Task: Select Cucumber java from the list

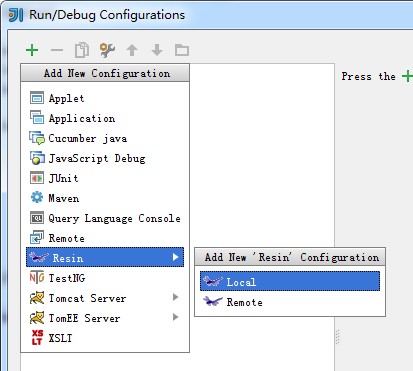Action: tap(105, 138)
